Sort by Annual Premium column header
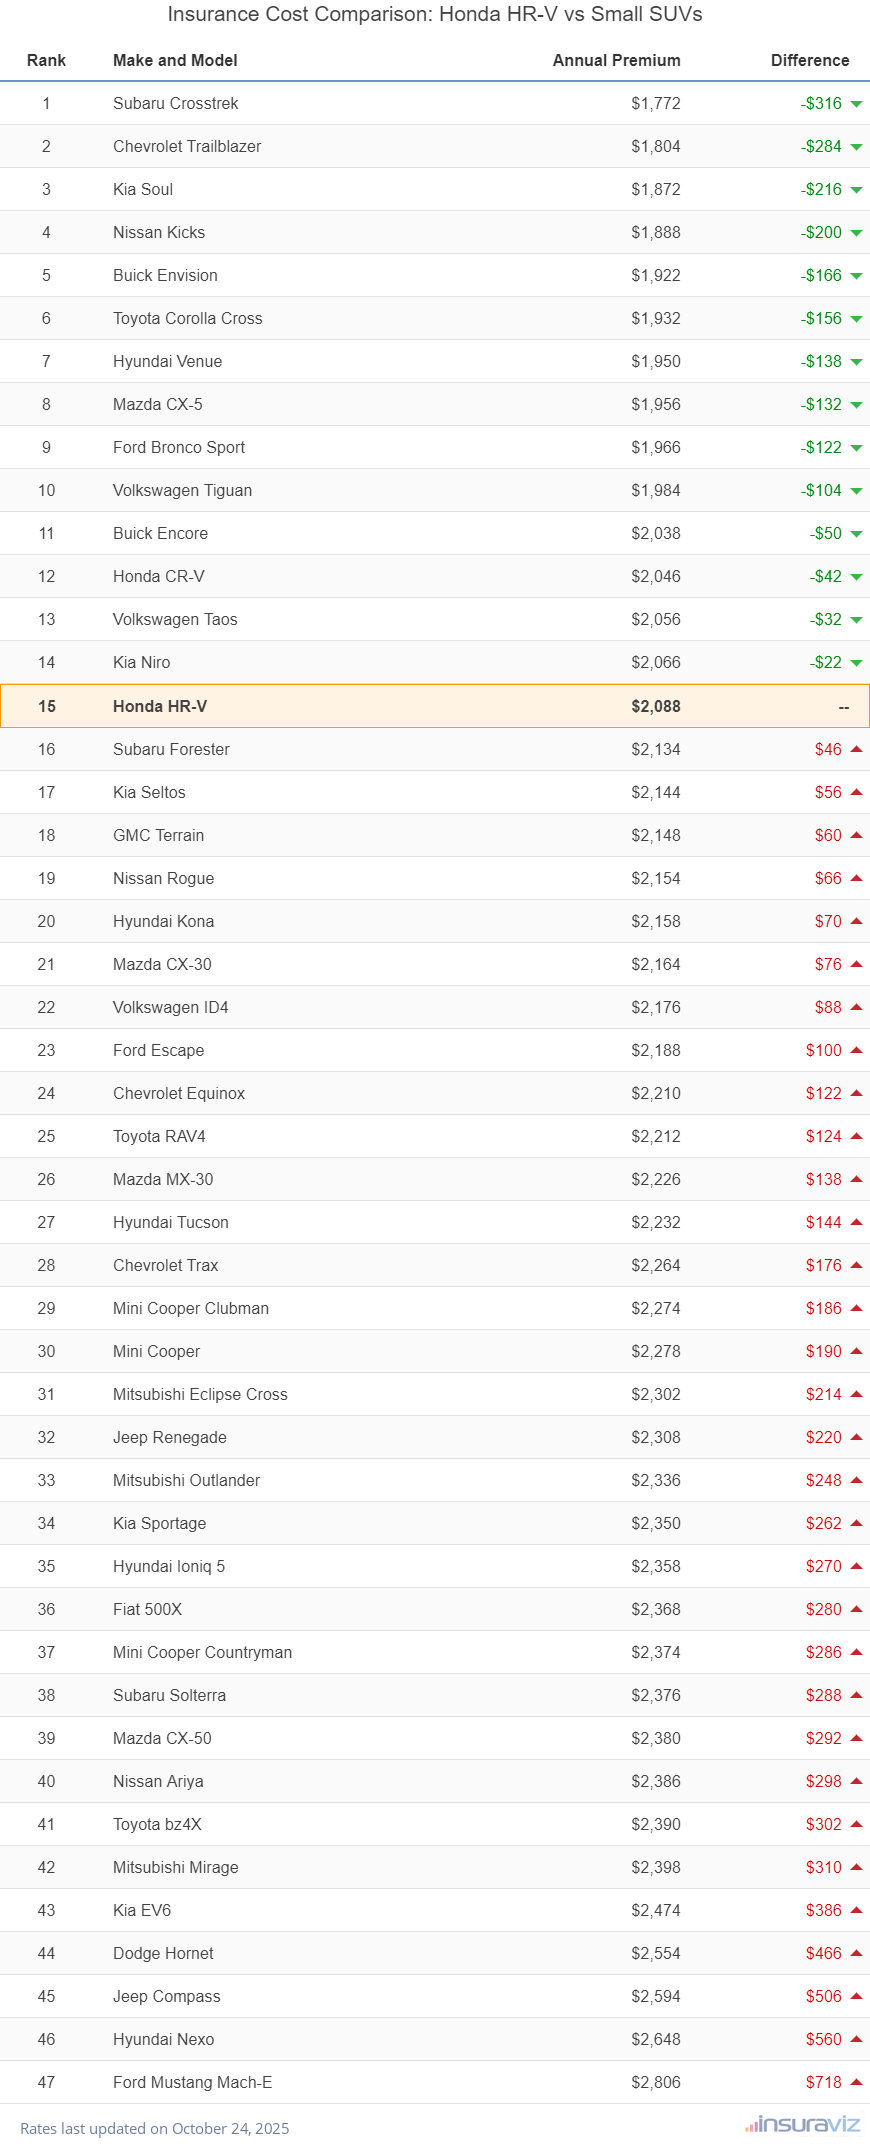The image size is (870, 2144). 616,60
